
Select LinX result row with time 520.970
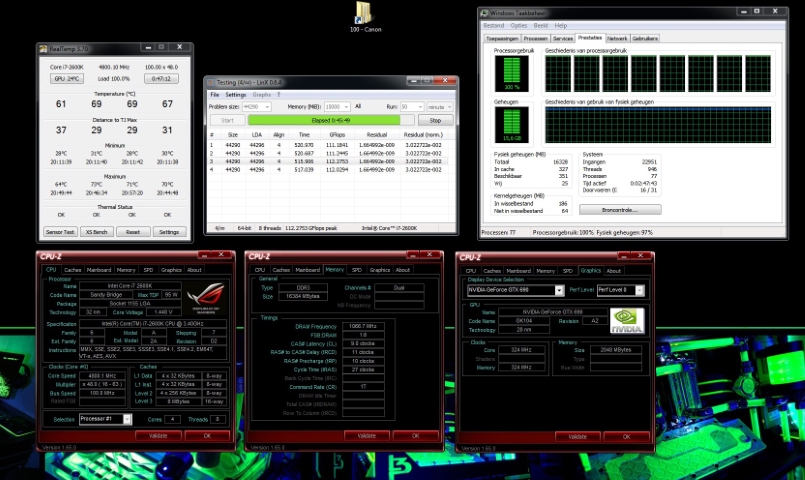(x=327, y=145)
